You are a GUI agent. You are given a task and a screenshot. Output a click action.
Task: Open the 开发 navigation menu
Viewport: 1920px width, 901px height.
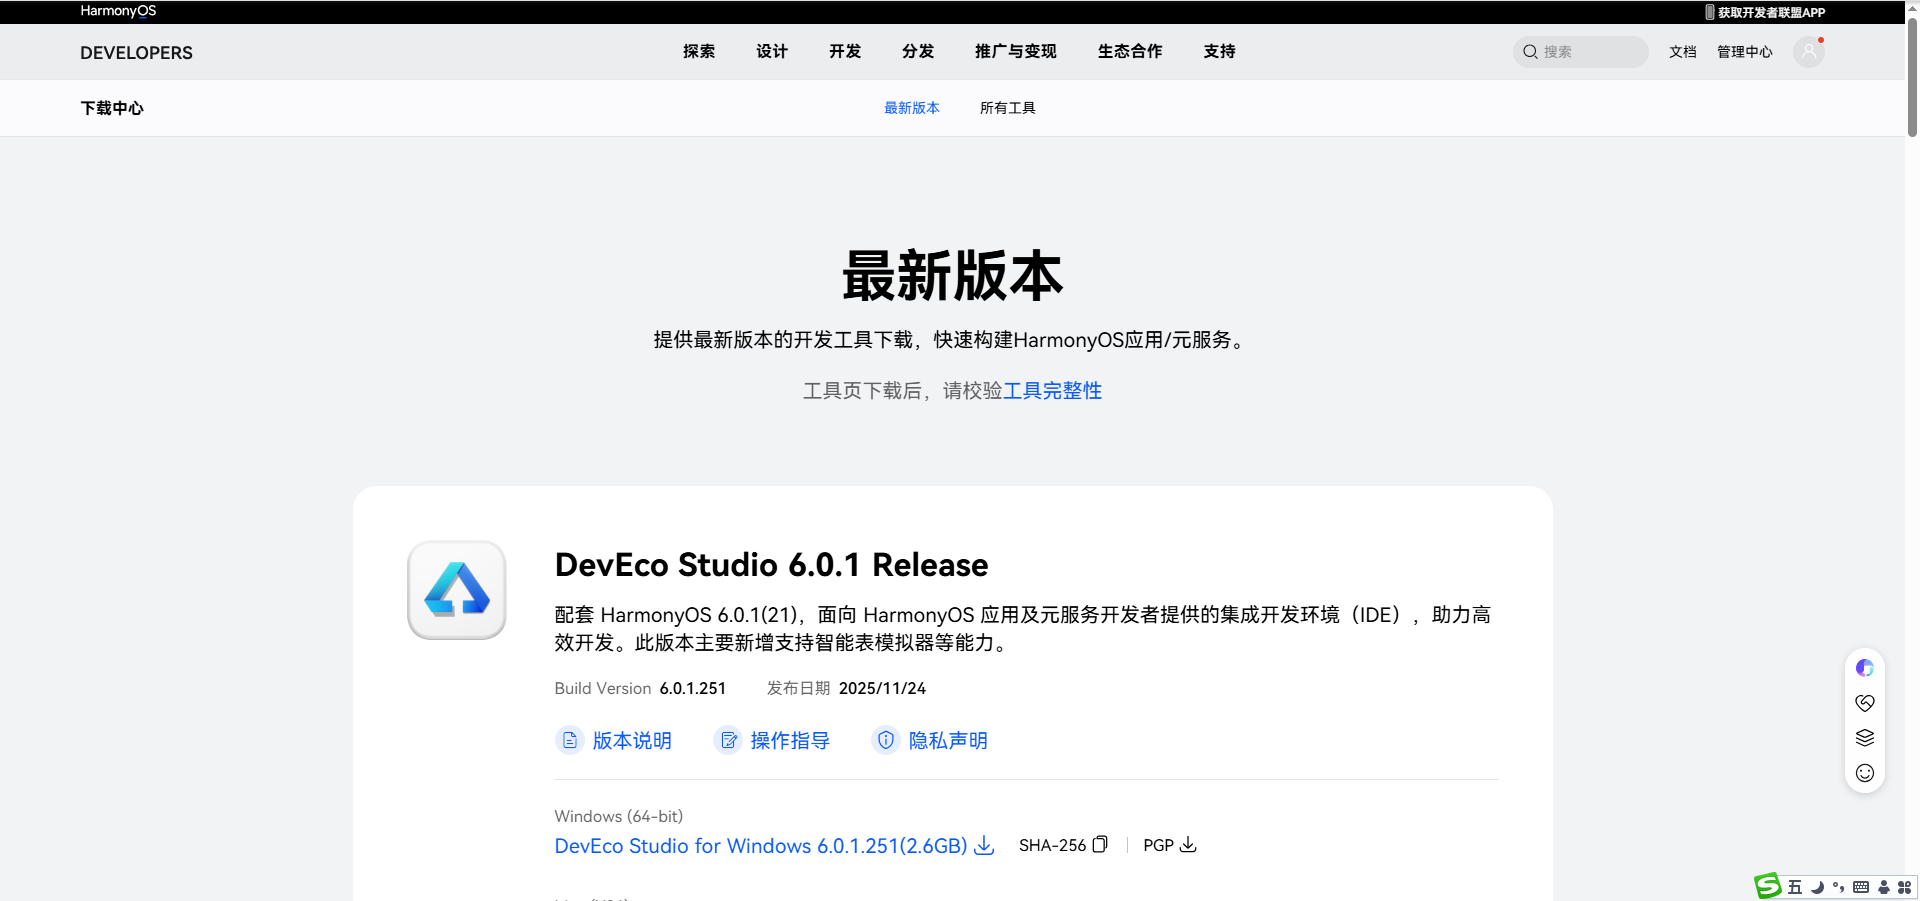[x=845, y=51]
